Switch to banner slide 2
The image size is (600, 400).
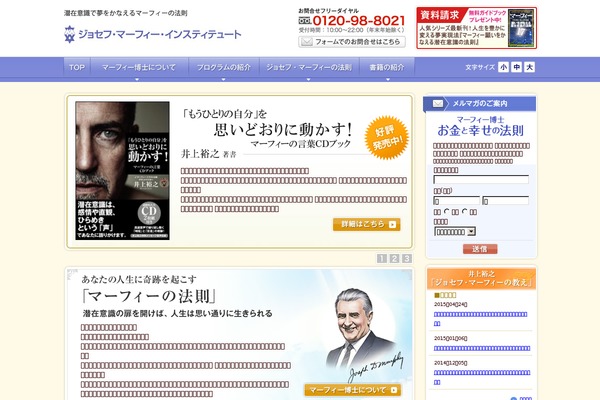click(394, 258)
